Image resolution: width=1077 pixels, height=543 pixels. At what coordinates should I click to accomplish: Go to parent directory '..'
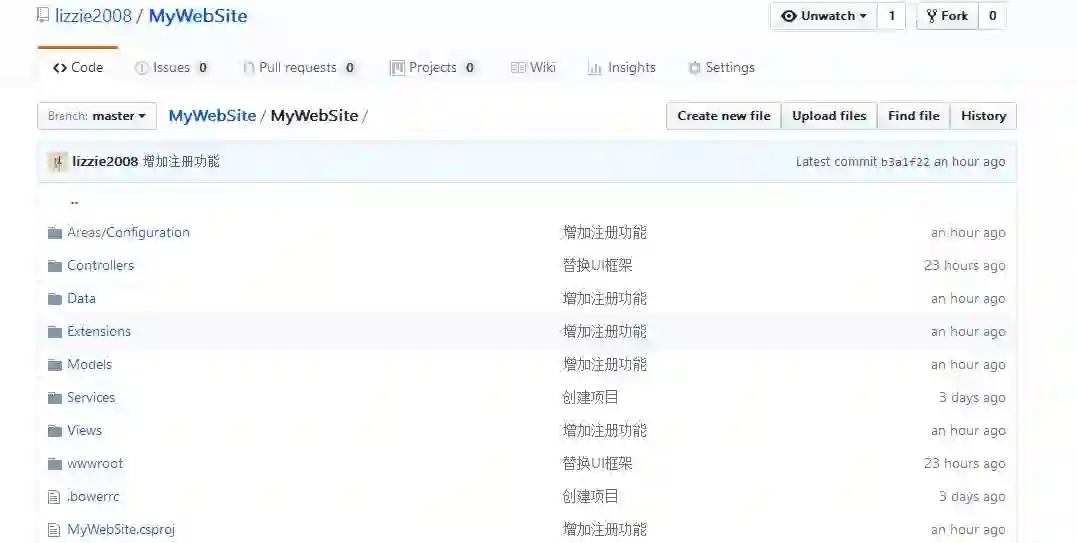point(74,203)
